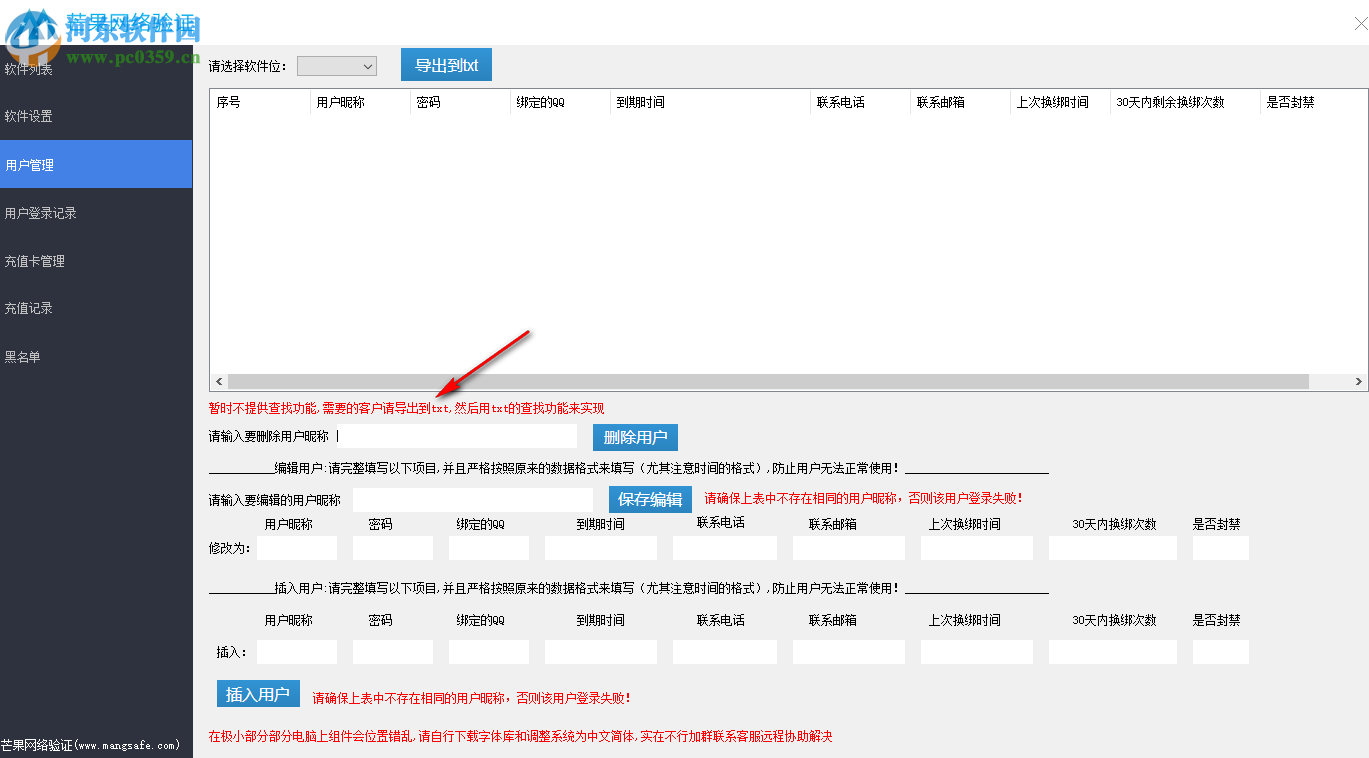Click the 插入用户 insert user button
The width and height of the screenshot is (1369, 758).
pyautogui.click(x=258, y=693)
